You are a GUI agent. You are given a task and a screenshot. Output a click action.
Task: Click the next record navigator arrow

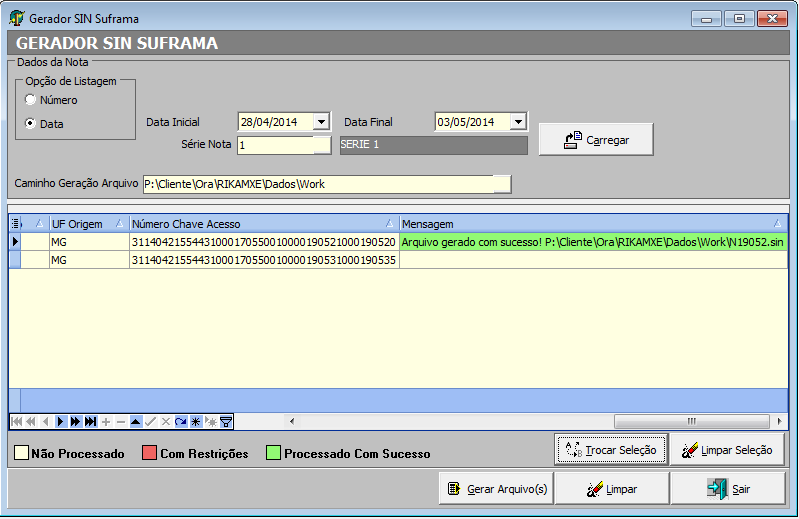coord(60,421)
